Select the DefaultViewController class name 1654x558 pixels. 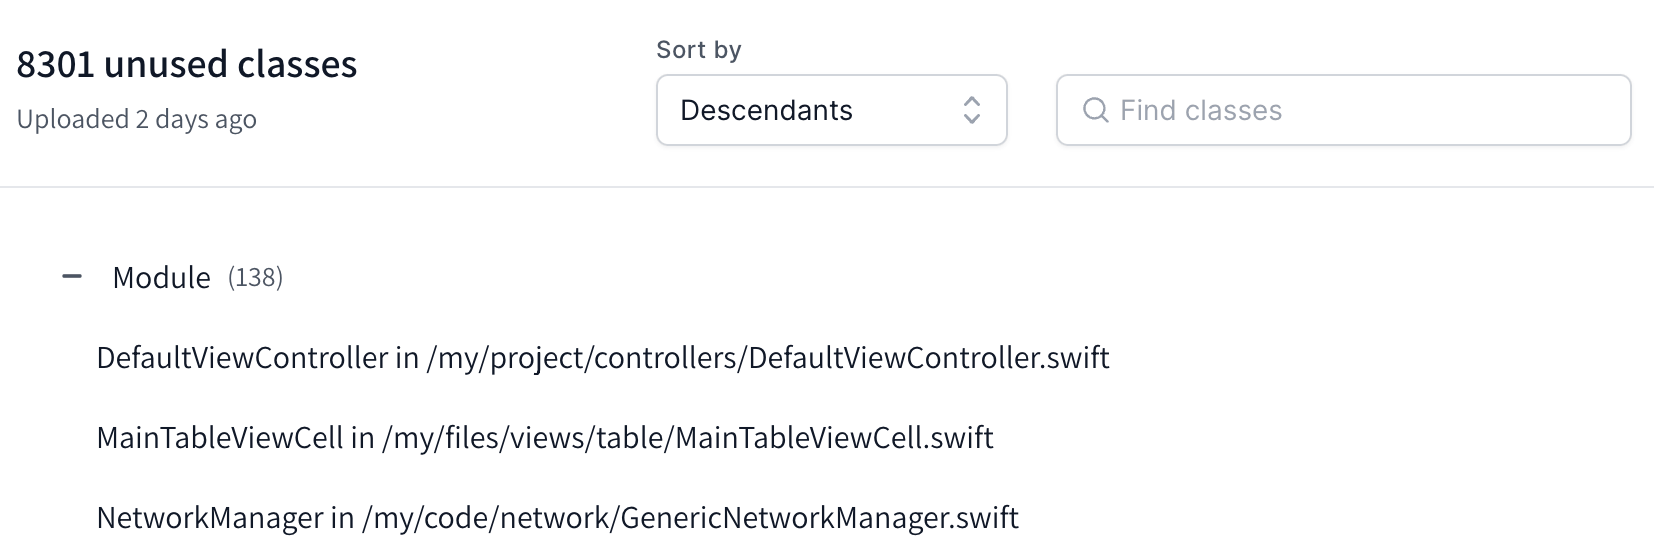point(242,358)
